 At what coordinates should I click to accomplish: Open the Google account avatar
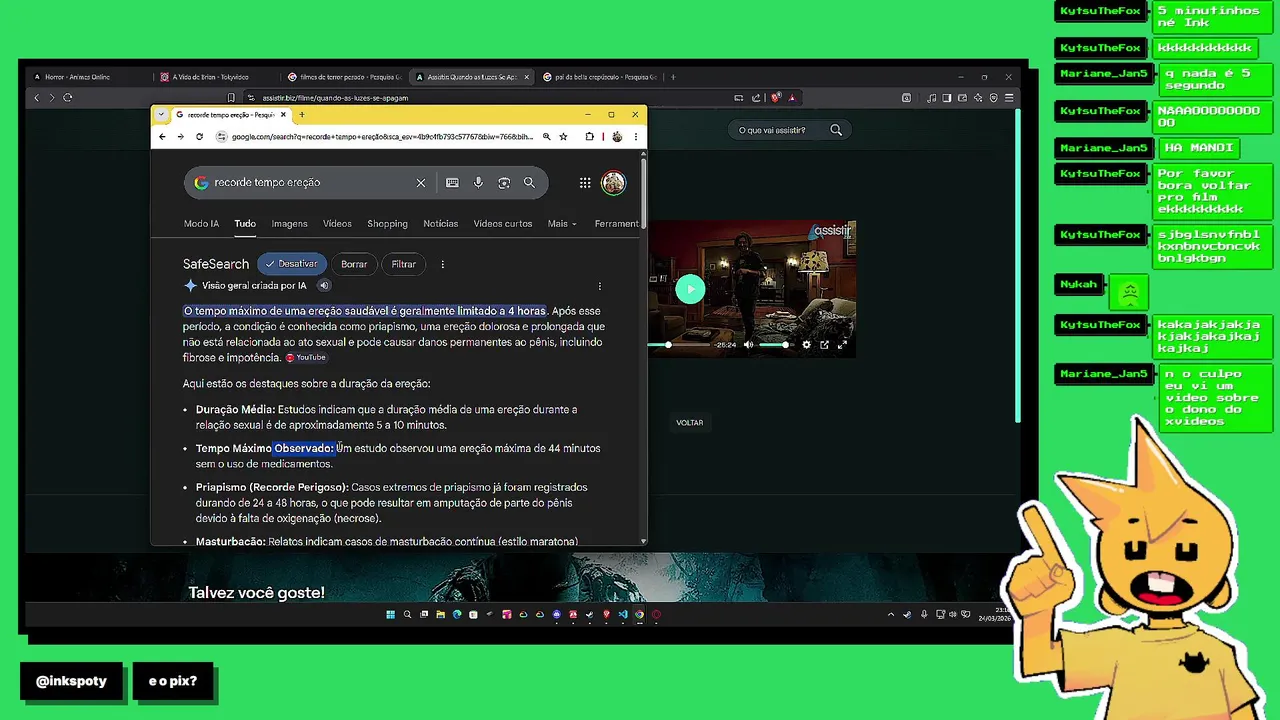pos(613,183)
